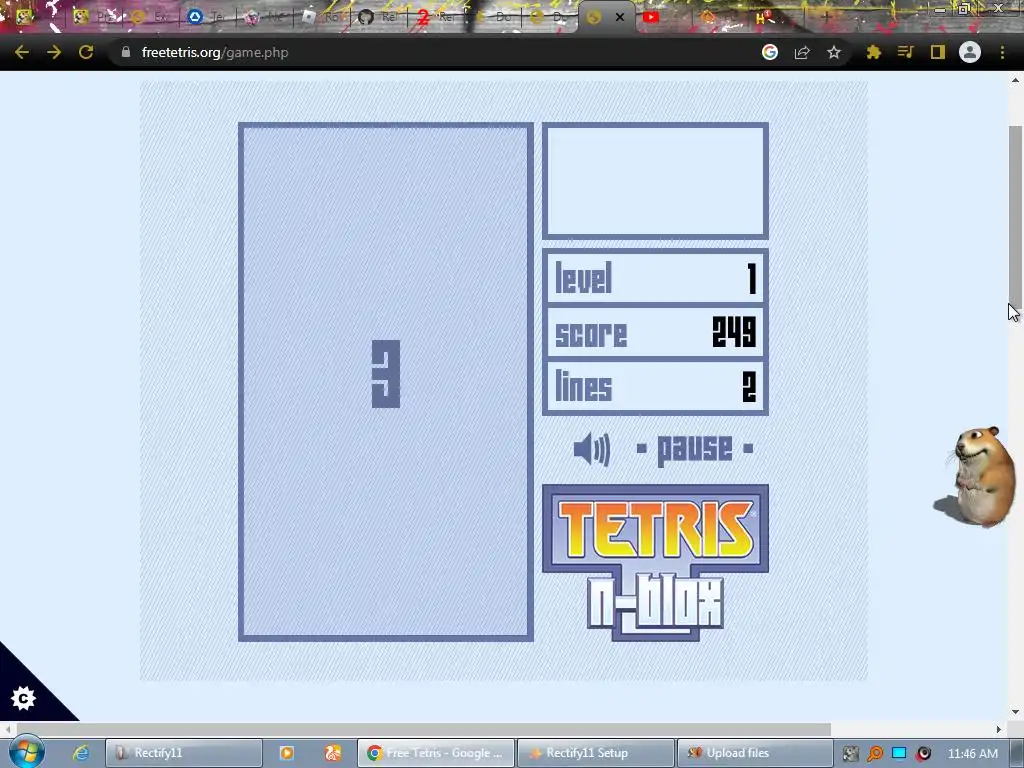Click the level label

point(583,278)
